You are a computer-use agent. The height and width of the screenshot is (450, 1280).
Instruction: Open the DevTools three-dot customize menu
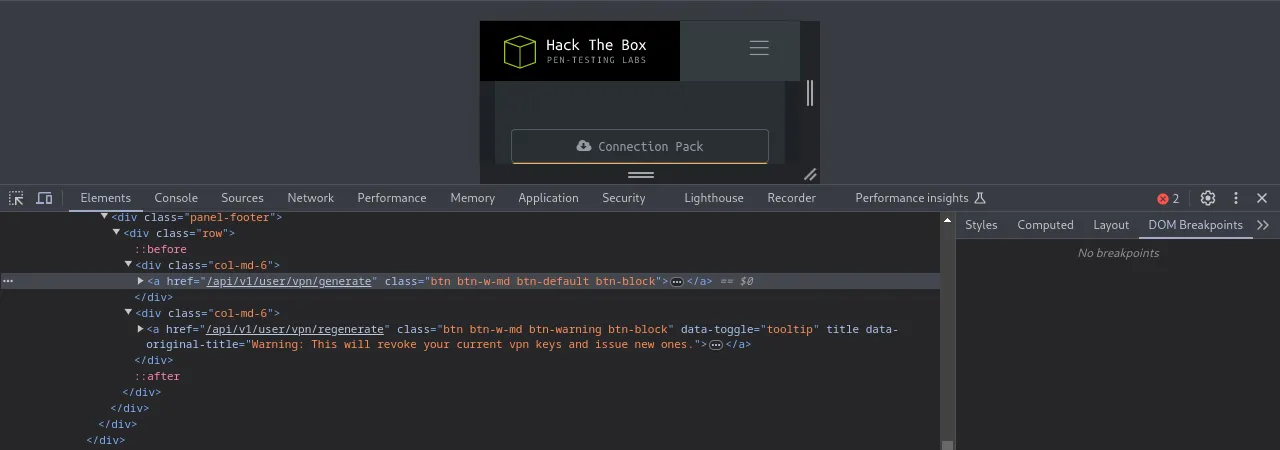click(1236, 198)
